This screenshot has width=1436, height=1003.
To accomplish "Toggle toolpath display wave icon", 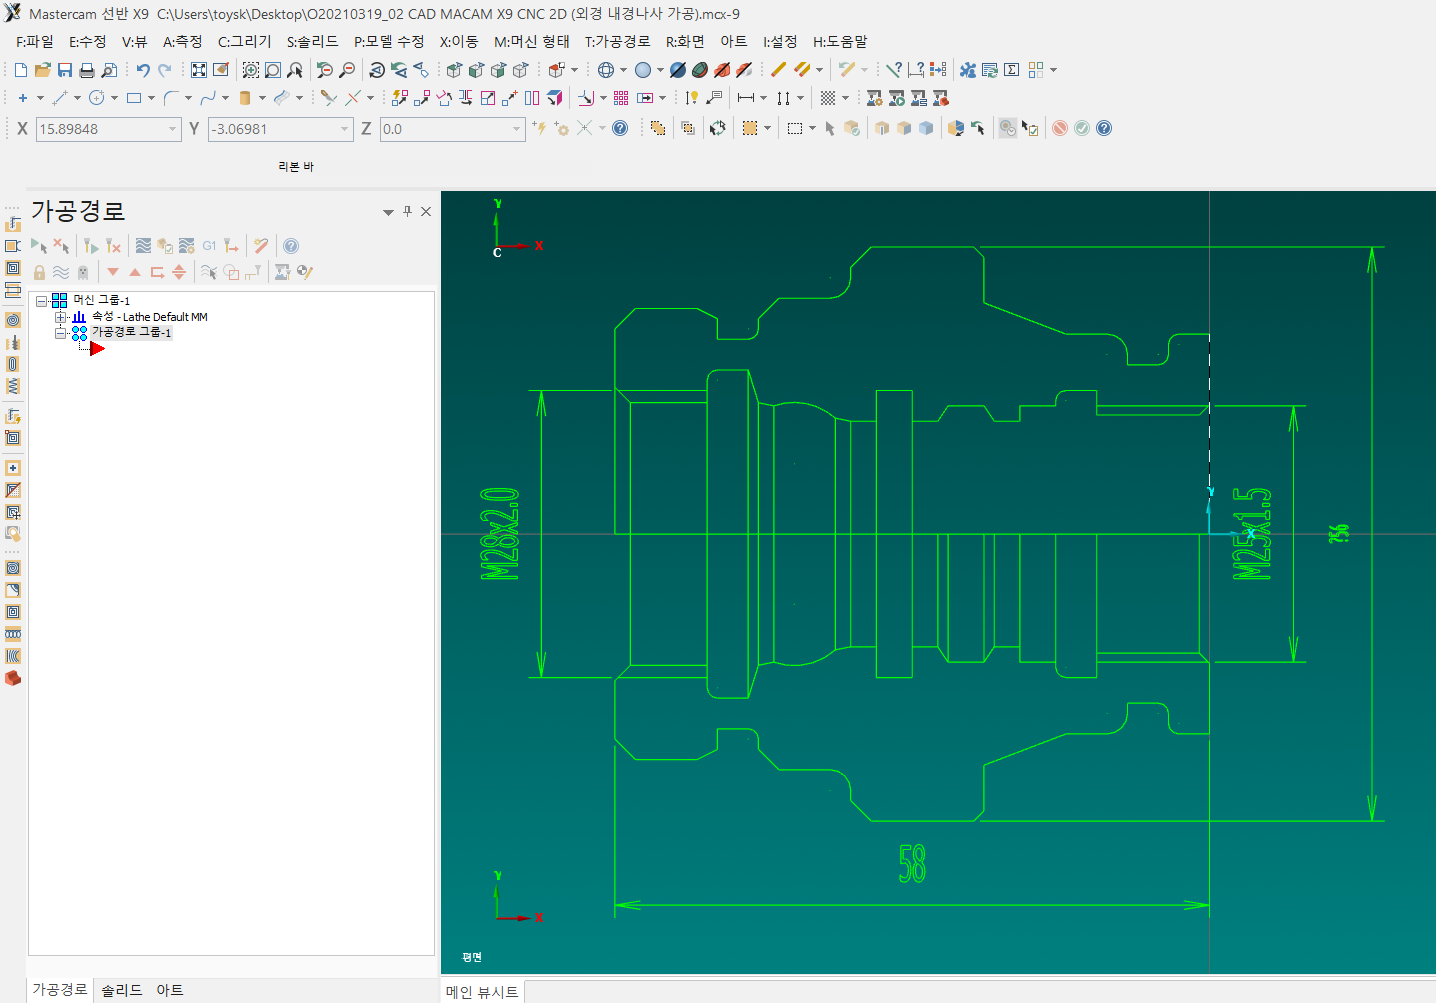I will pos(61,272).
